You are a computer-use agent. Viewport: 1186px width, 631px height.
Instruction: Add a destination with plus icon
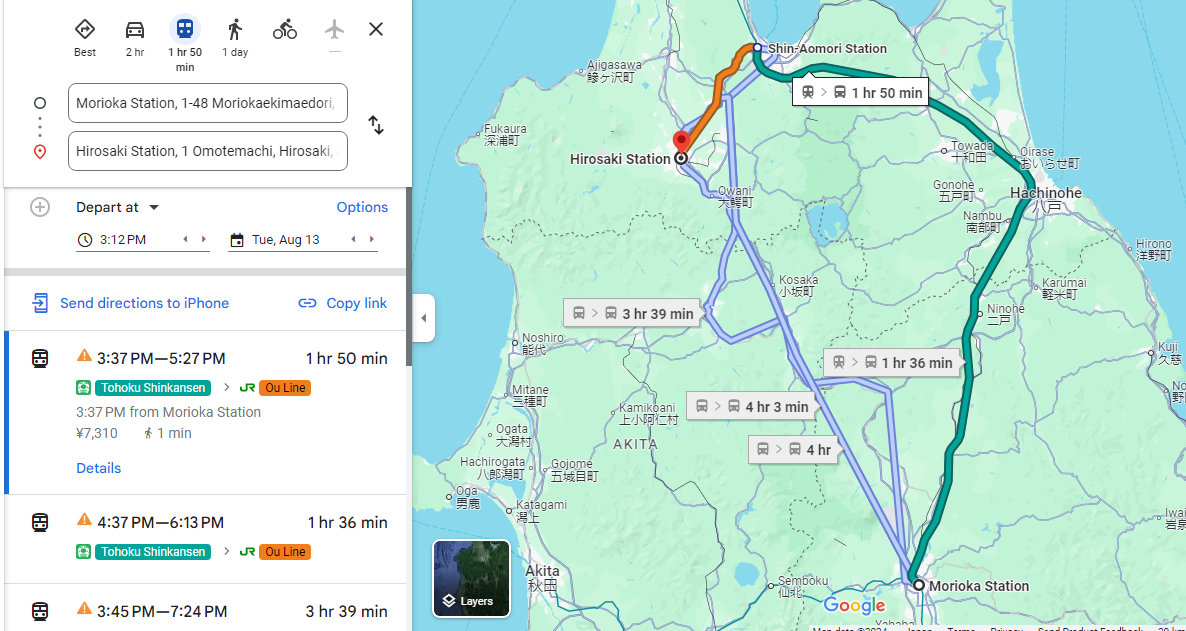[x=39, y=207]
